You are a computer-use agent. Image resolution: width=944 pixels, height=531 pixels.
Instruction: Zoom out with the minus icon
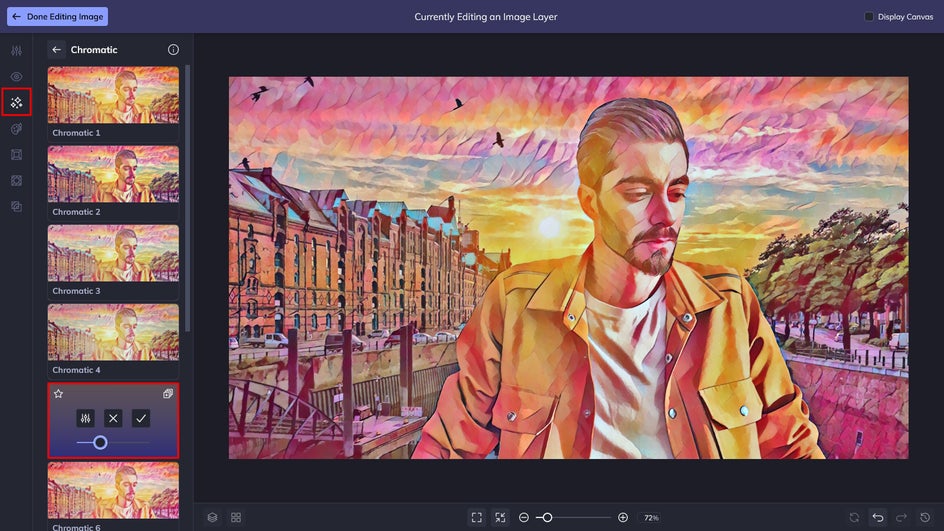pyautogui.click(x=524, y=517)
